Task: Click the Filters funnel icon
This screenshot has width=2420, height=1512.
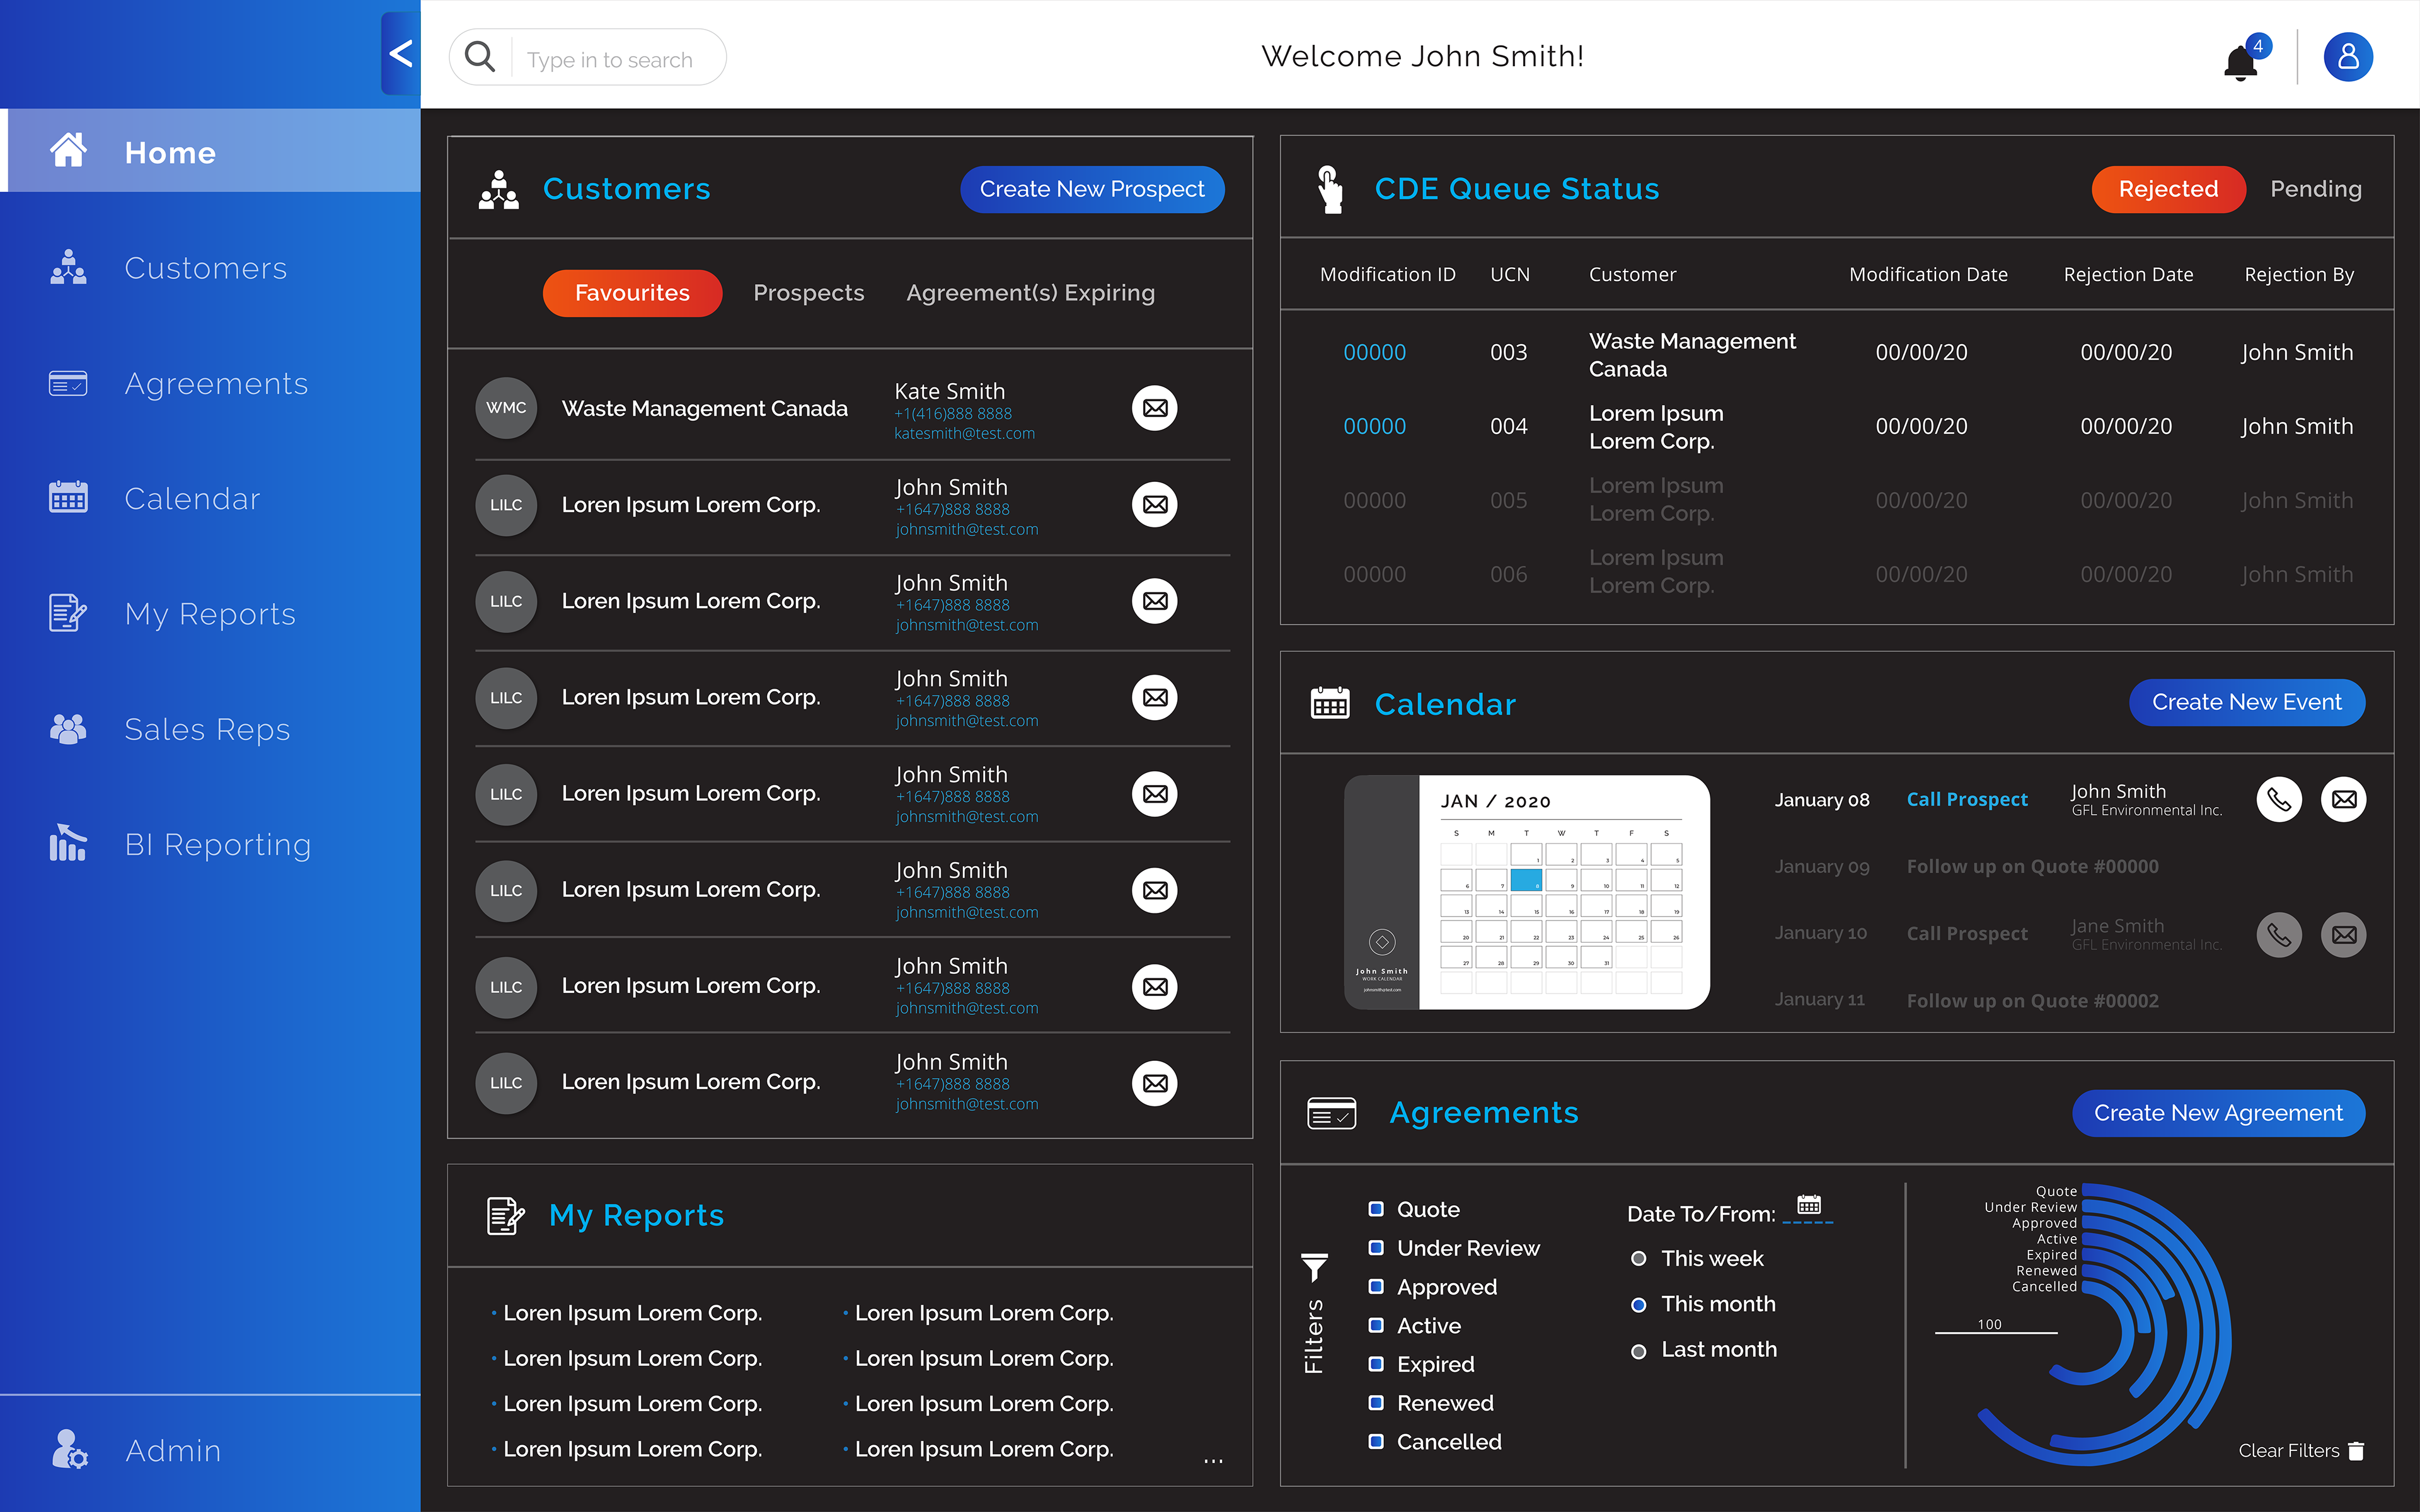Action: (x=1314, y=1268)
